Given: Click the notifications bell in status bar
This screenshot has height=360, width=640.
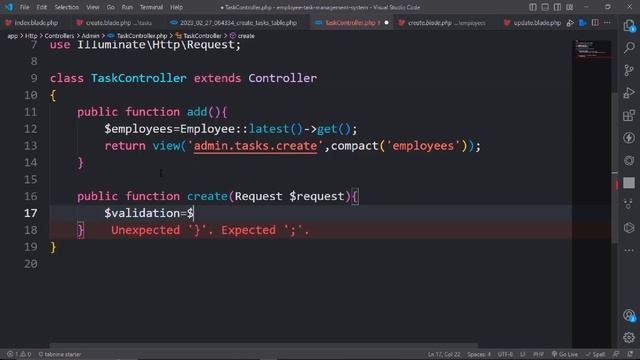Looking at the screenshot, I should pos(631,354).
